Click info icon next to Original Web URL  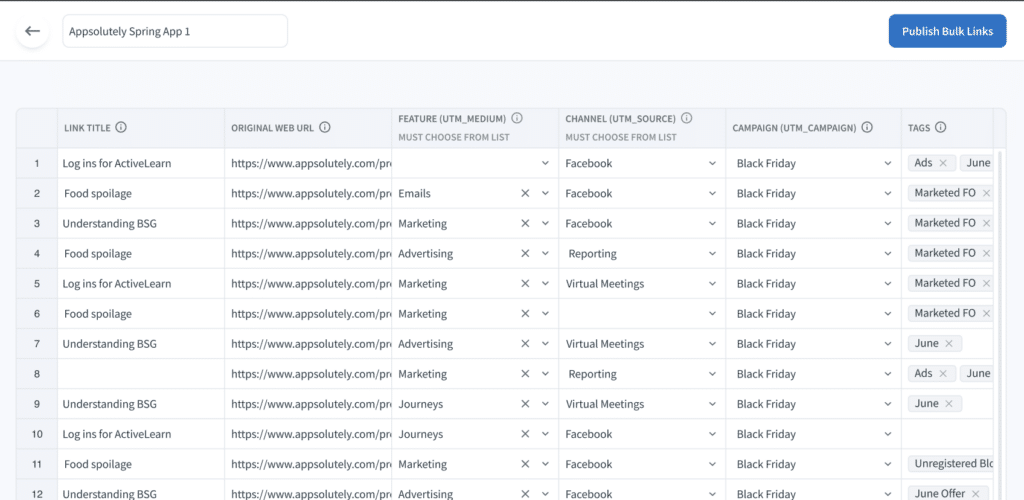[325, 127]
